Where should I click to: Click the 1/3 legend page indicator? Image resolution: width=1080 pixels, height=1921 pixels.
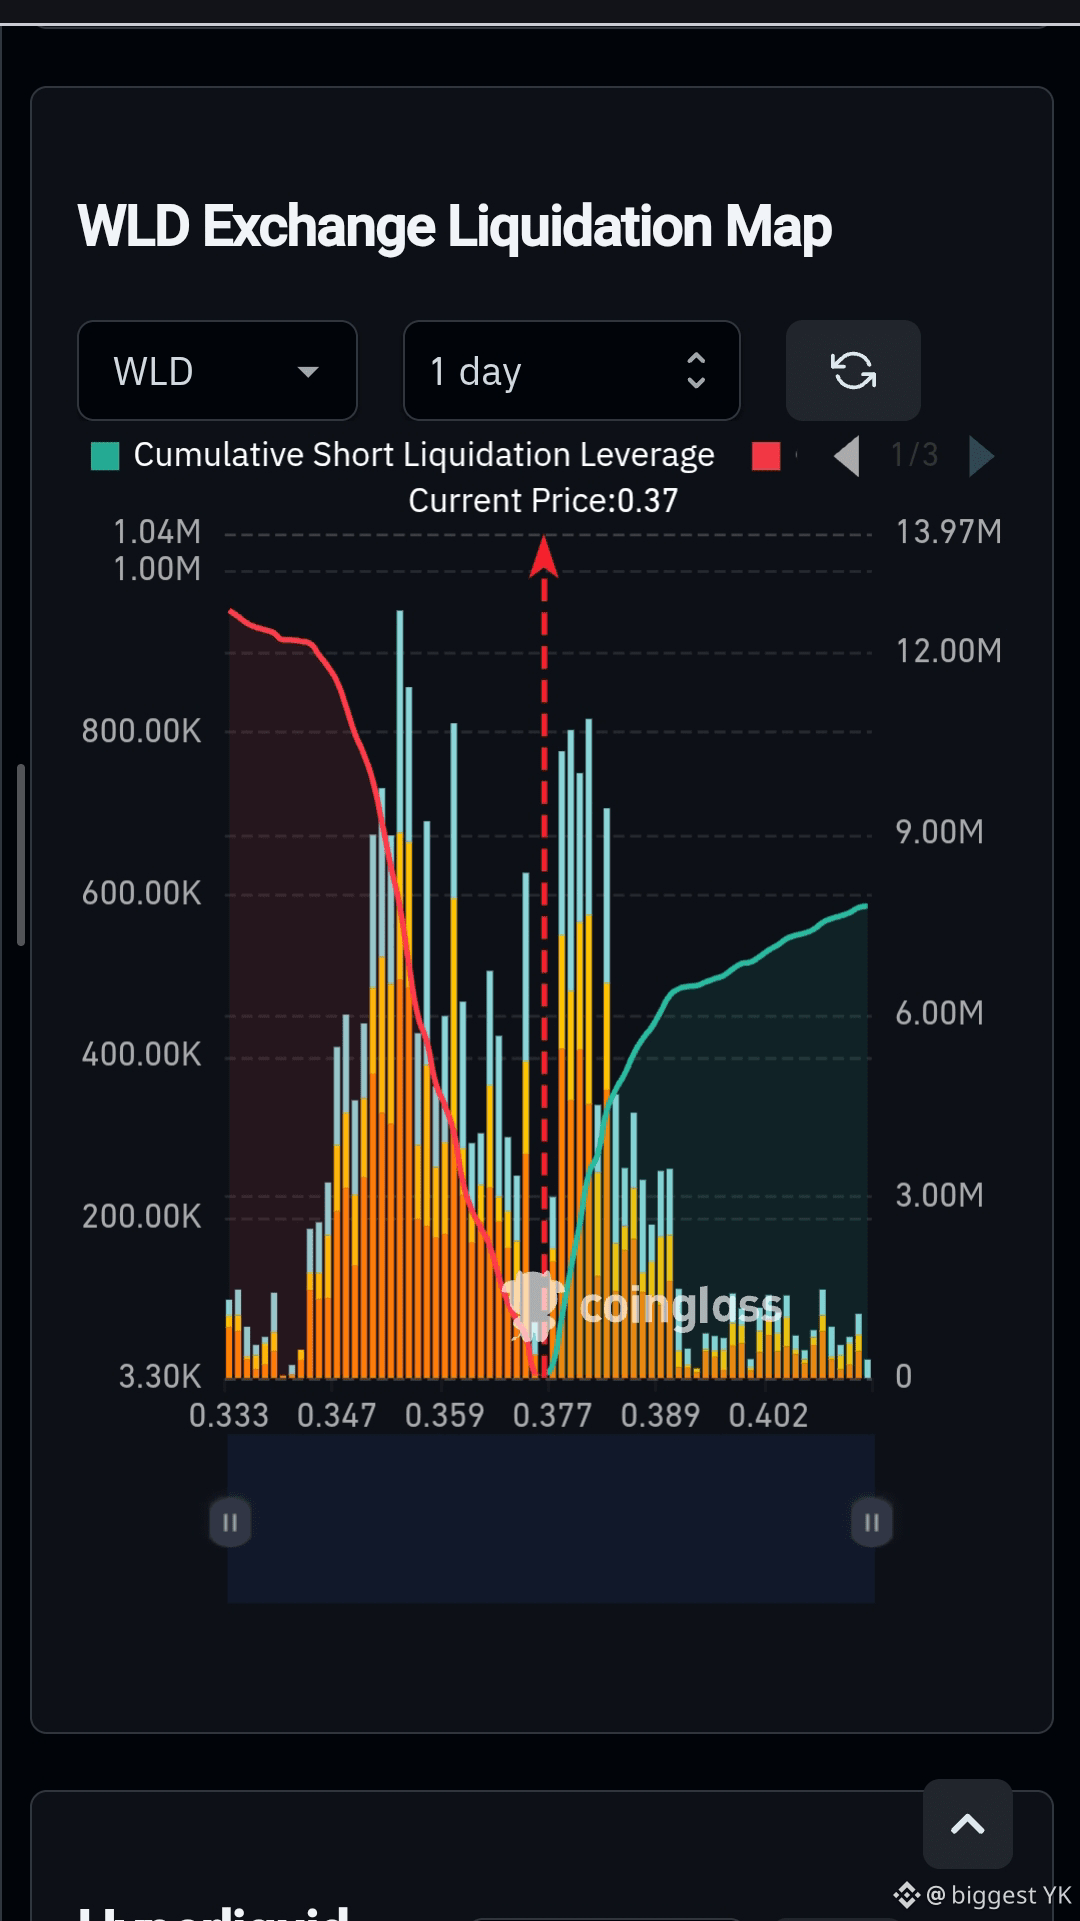(915, 455)
